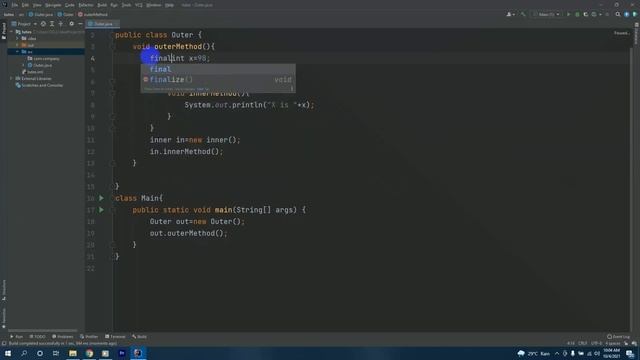Click Outer.java in the breadcrumb bar
The image size is (640, 360).
(41, 14)
